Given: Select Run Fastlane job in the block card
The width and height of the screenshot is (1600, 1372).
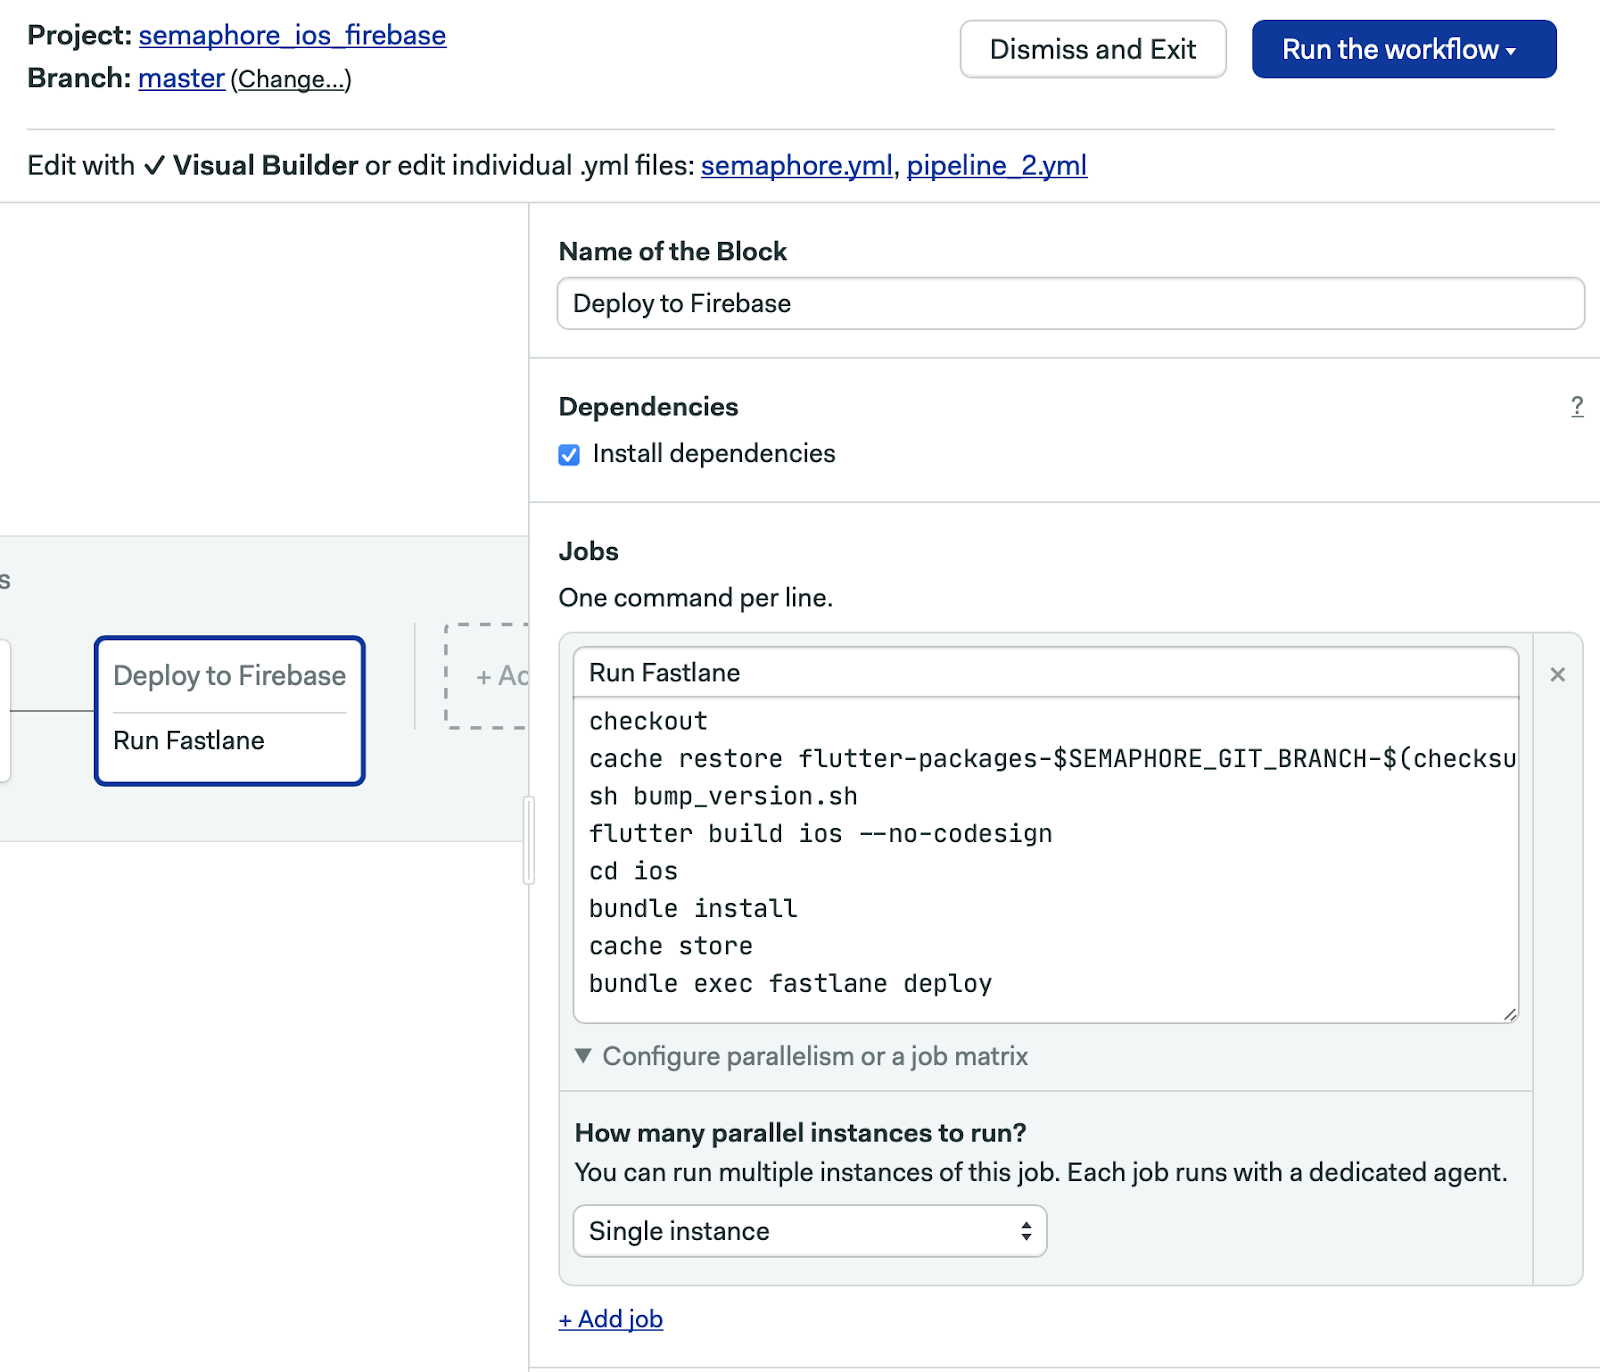Looking at the screenshot, I should coord(189,741).
